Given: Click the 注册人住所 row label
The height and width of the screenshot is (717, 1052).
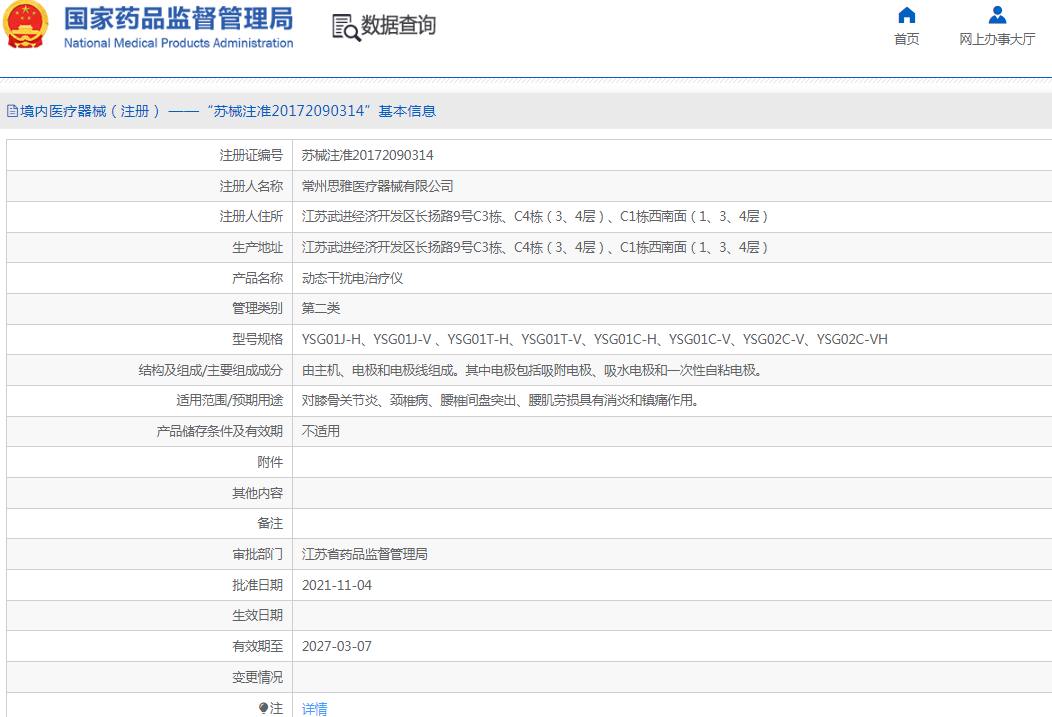Looking at the screenshot, I should [x=251, y=216].
